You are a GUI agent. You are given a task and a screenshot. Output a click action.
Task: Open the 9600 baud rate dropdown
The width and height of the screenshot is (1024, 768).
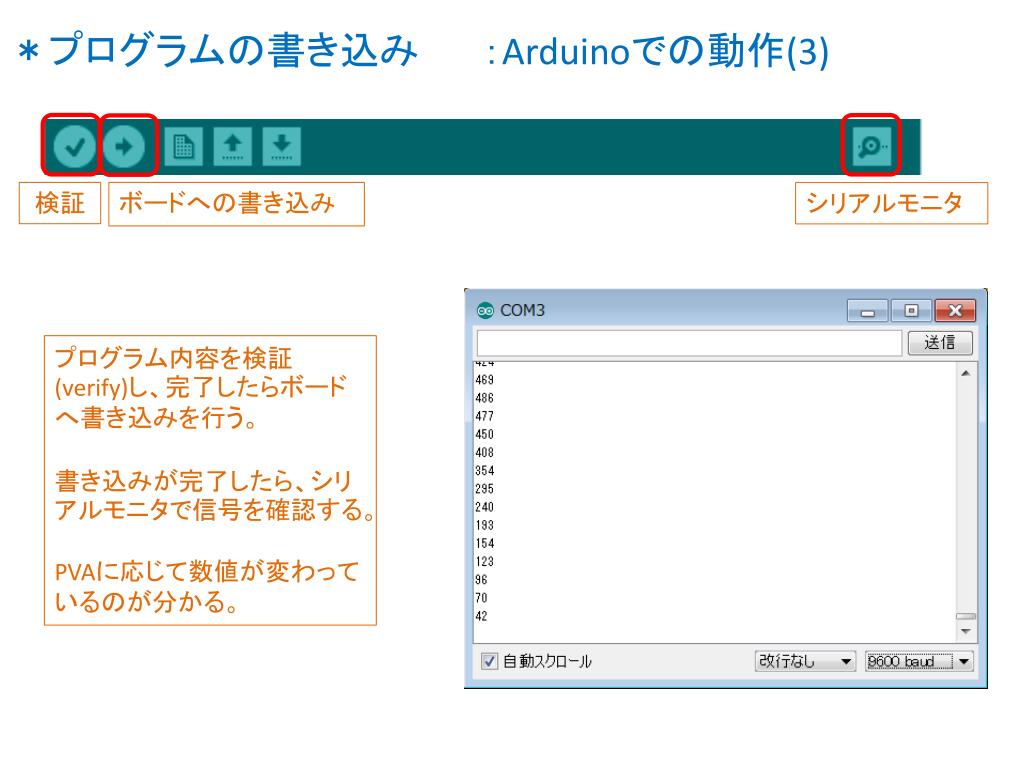coord(919,661)
